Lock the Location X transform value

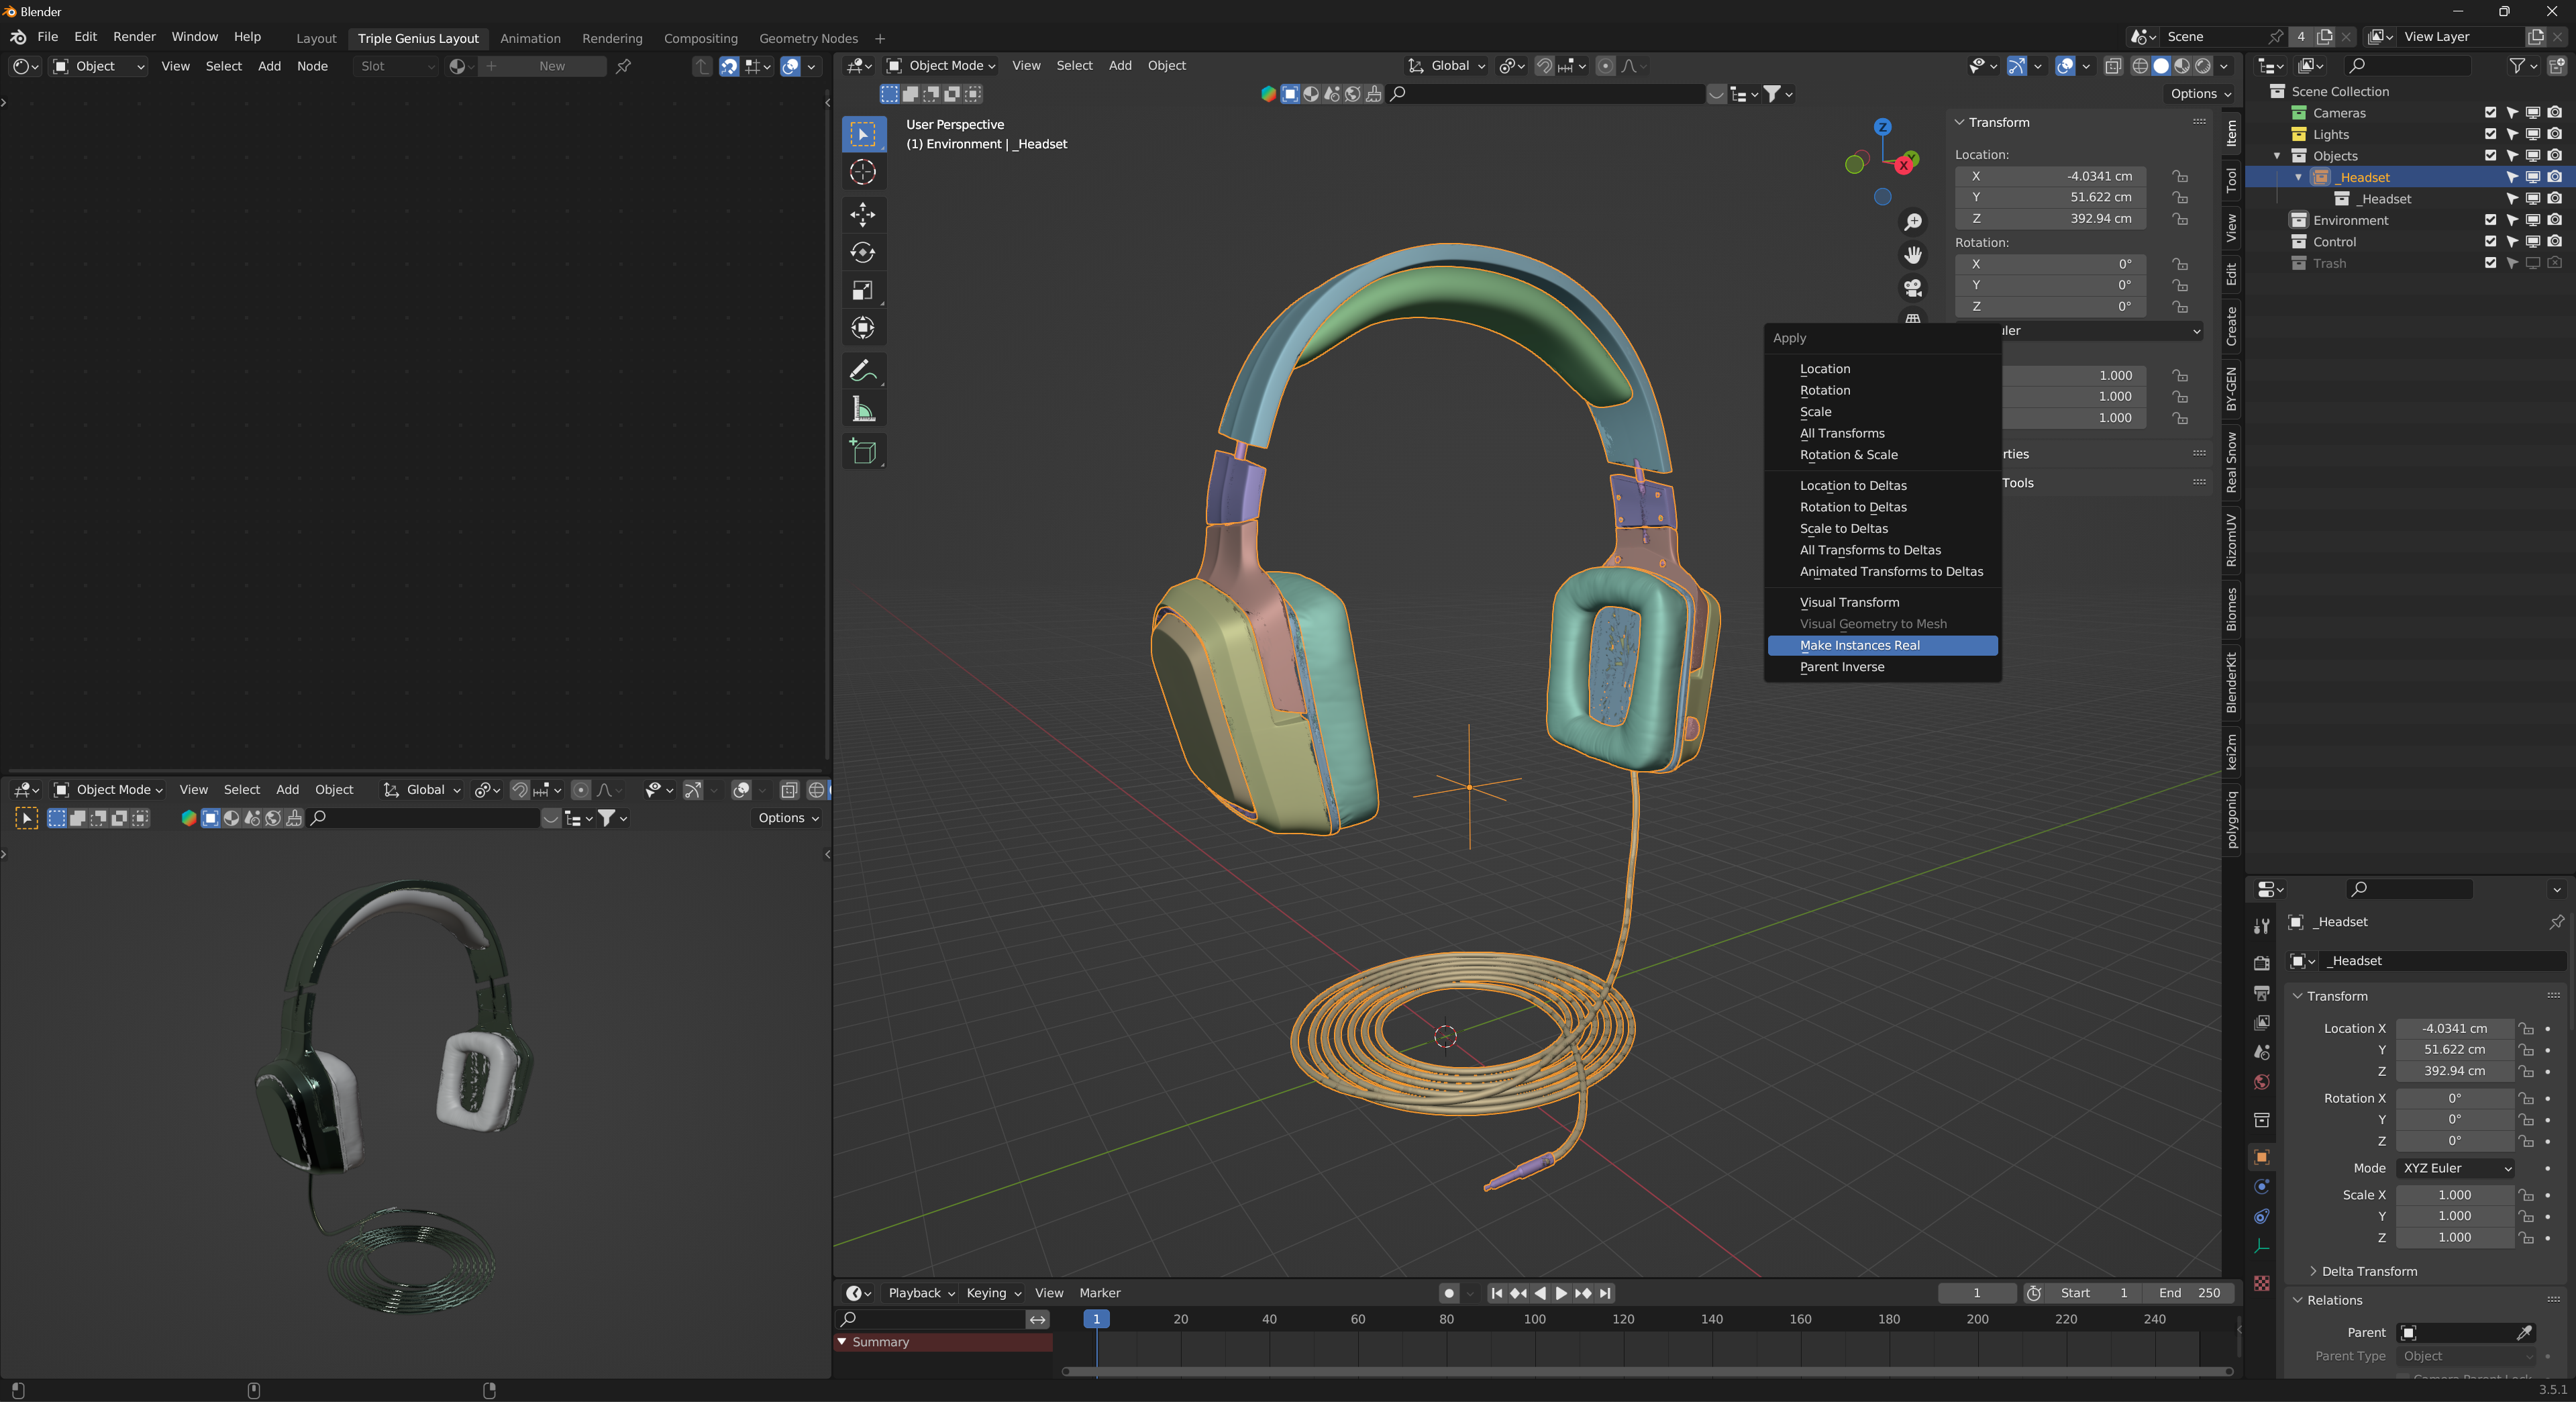pos(2179,176)
